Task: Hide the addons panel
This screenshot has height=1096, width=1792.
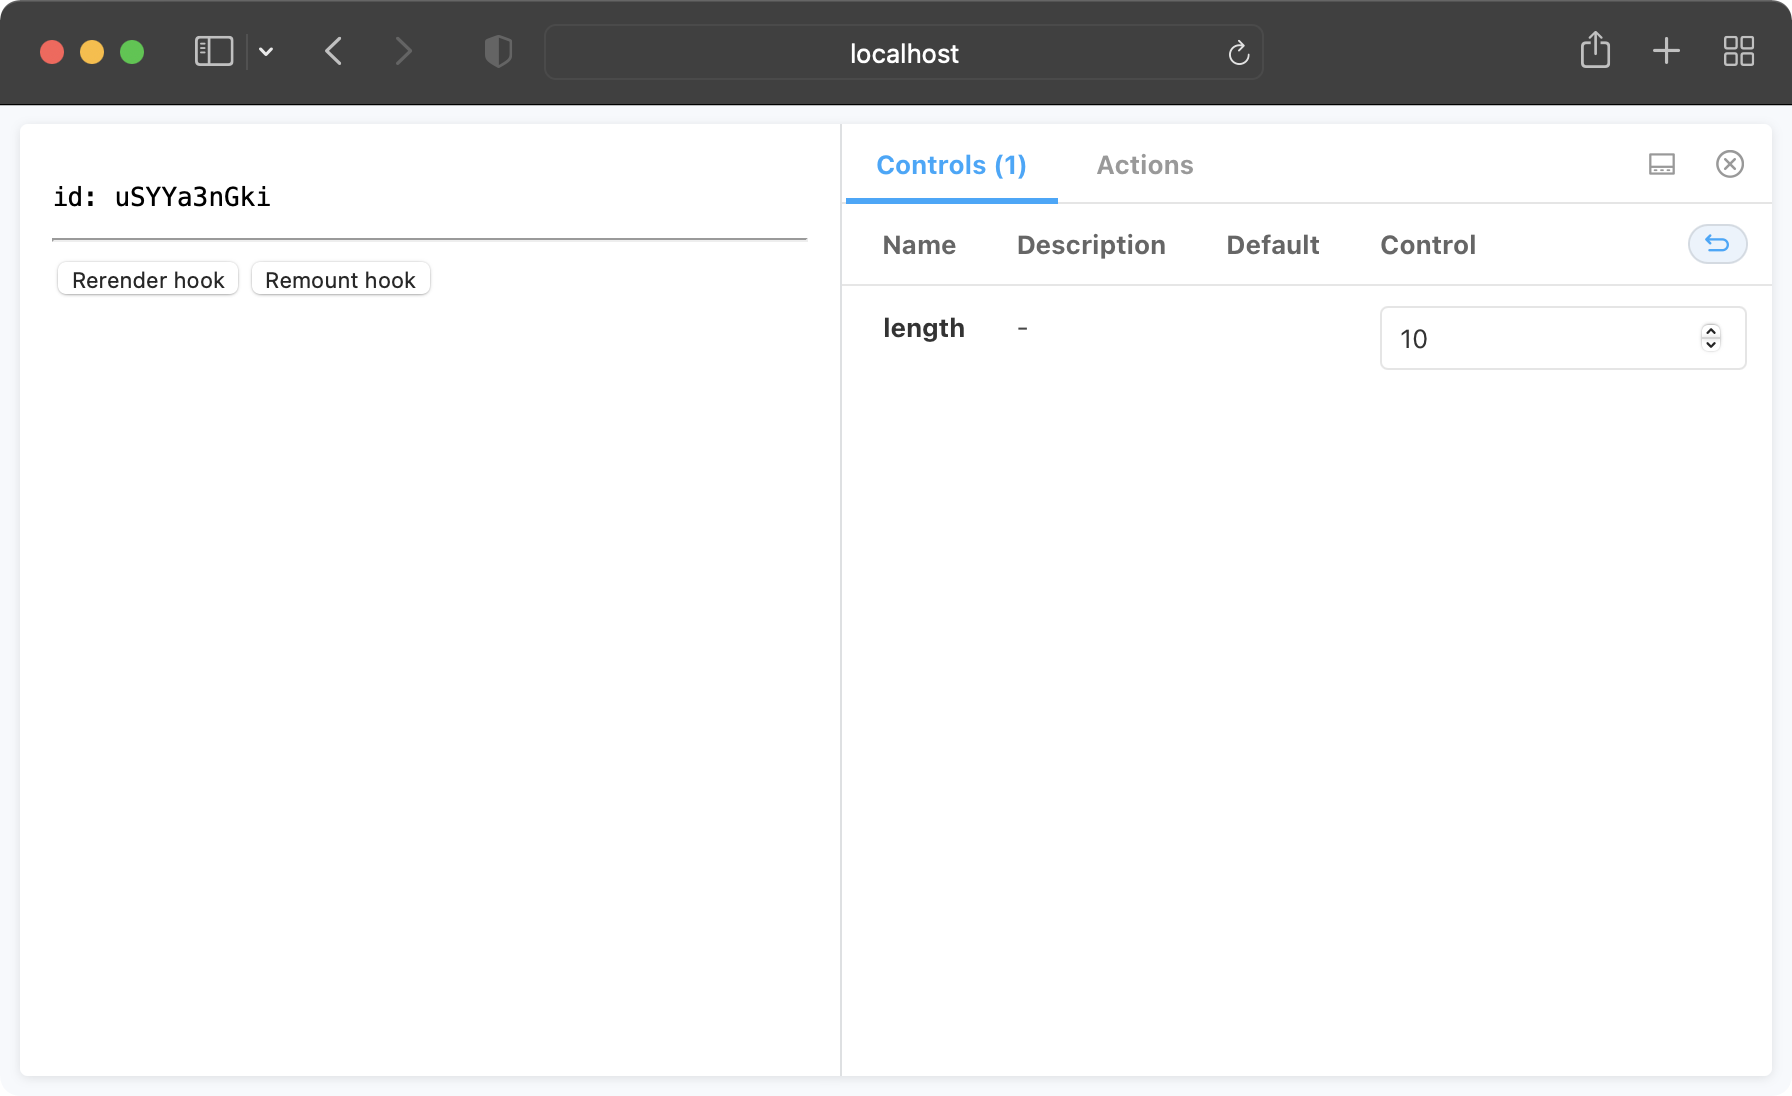Action: tap(1730, 164)
